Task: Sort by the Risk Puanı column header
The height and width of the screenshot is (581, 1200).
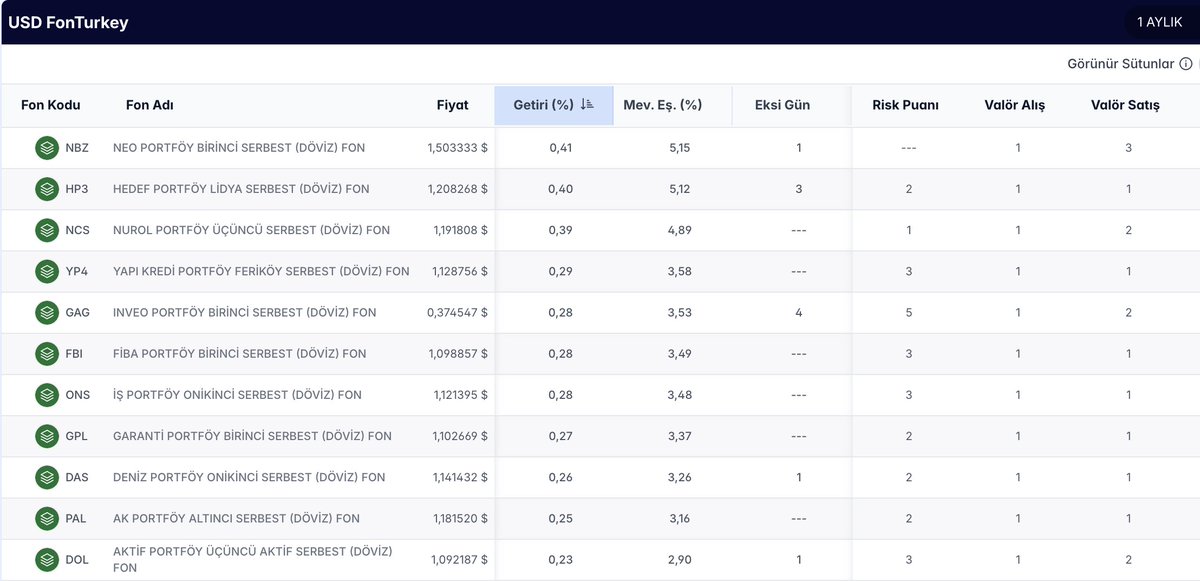Action: pyautogui.click(x=906, y=105)
